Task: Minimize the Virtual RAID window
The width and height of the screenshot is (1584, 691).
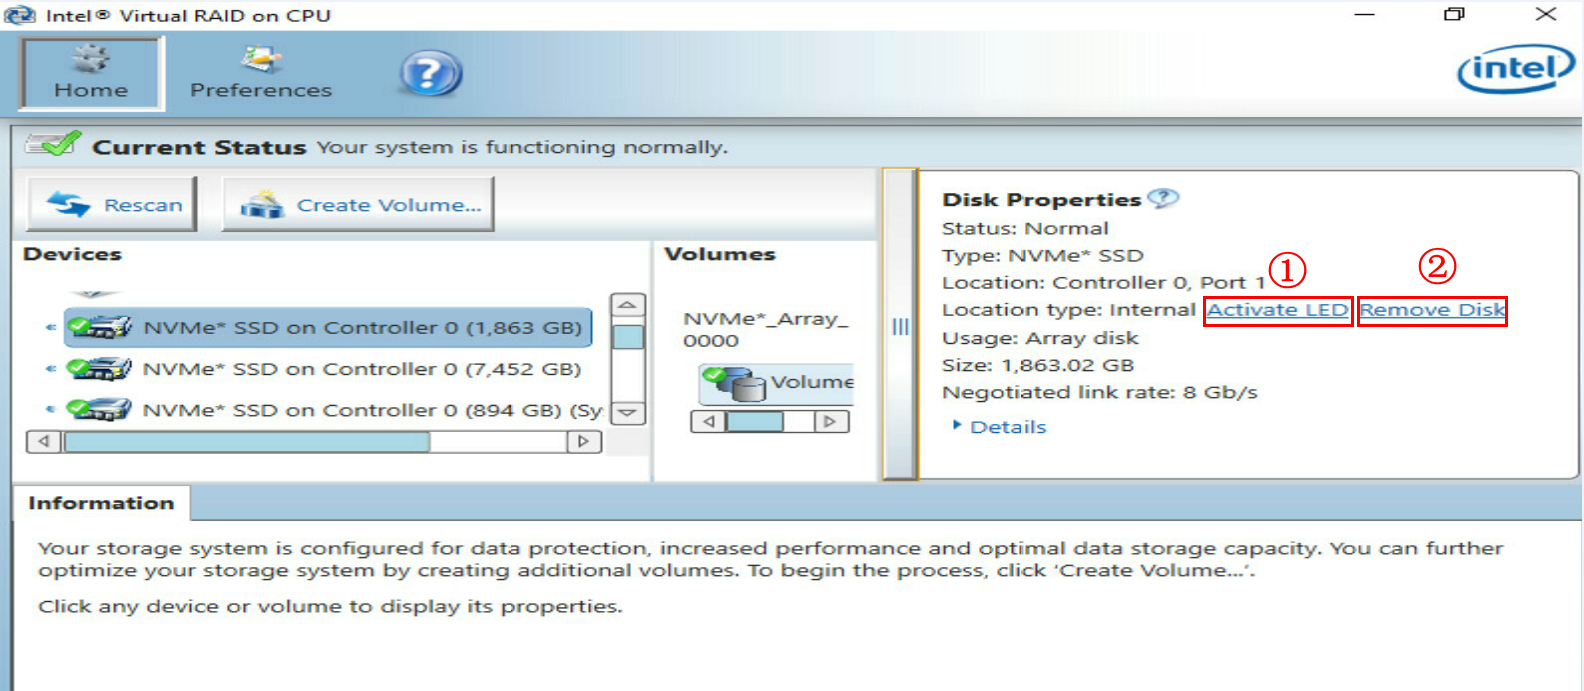Action: click(x=1364, y=14)
